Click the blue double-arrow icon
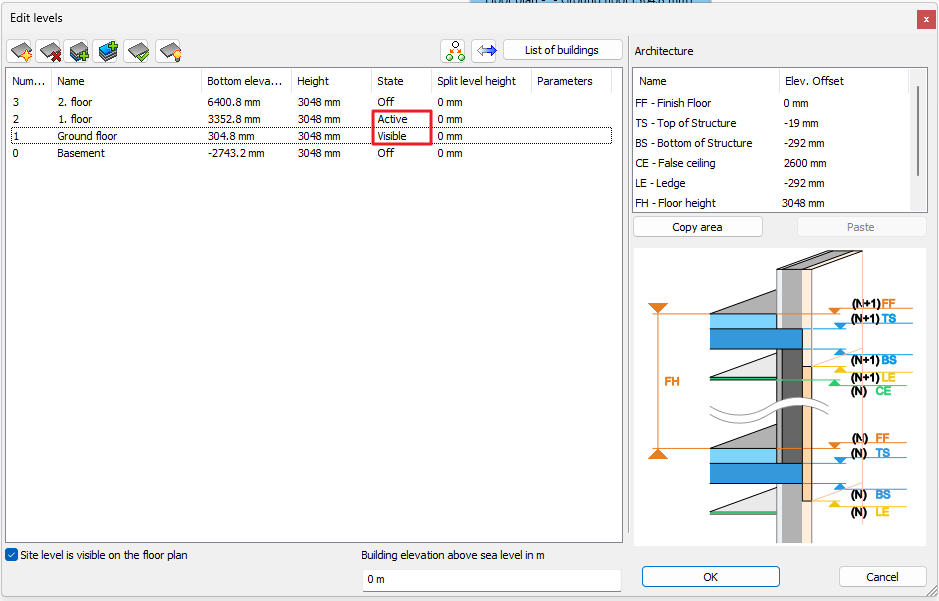 coord(485,51)
